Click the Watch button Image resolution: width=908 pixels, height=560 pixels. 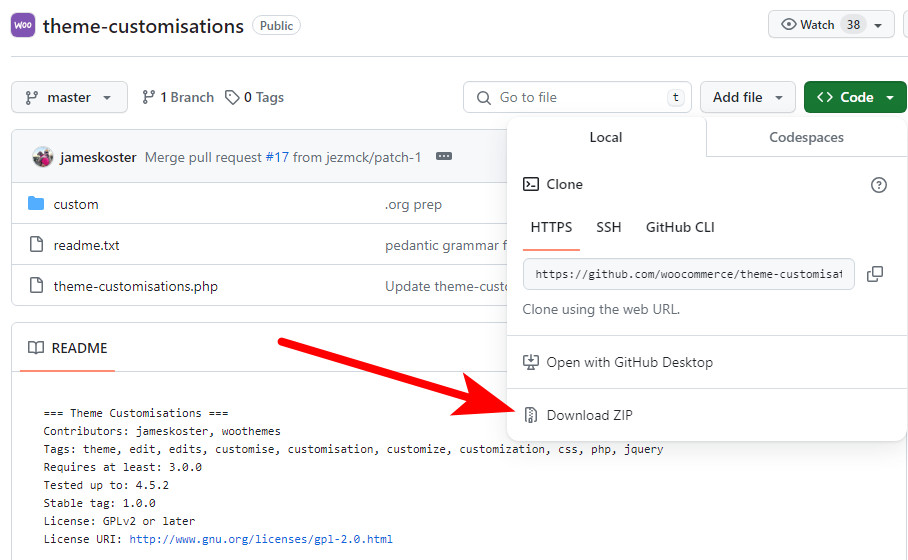(x=831, y=25)
